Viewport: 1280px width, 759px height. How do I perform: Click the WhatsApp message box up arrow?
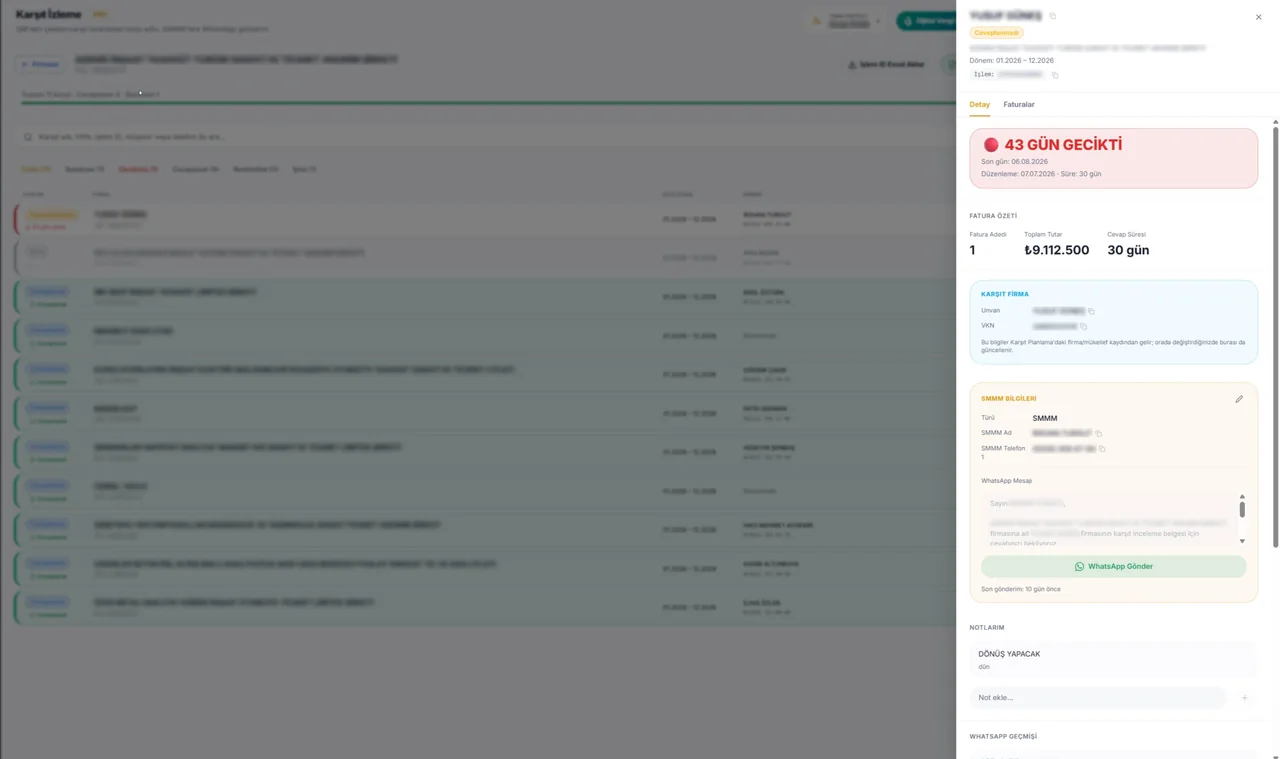coord(1242,496)
